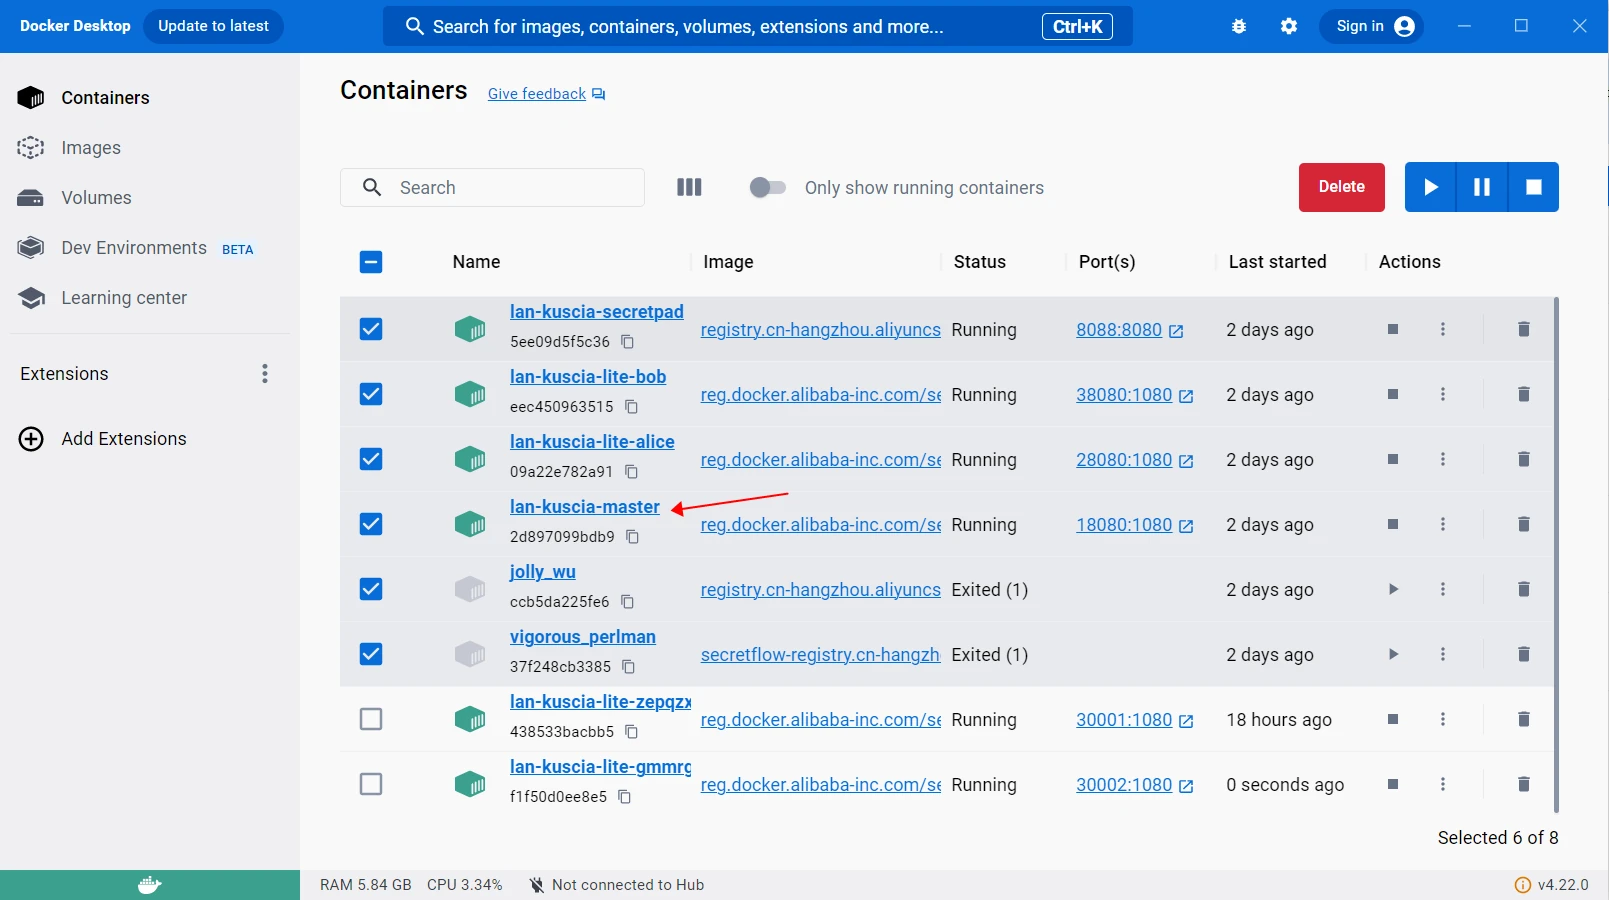The width and height of the screenshot is (1609, 900).
Task: Copy container ID eec450963515
Action: point(632,407)
